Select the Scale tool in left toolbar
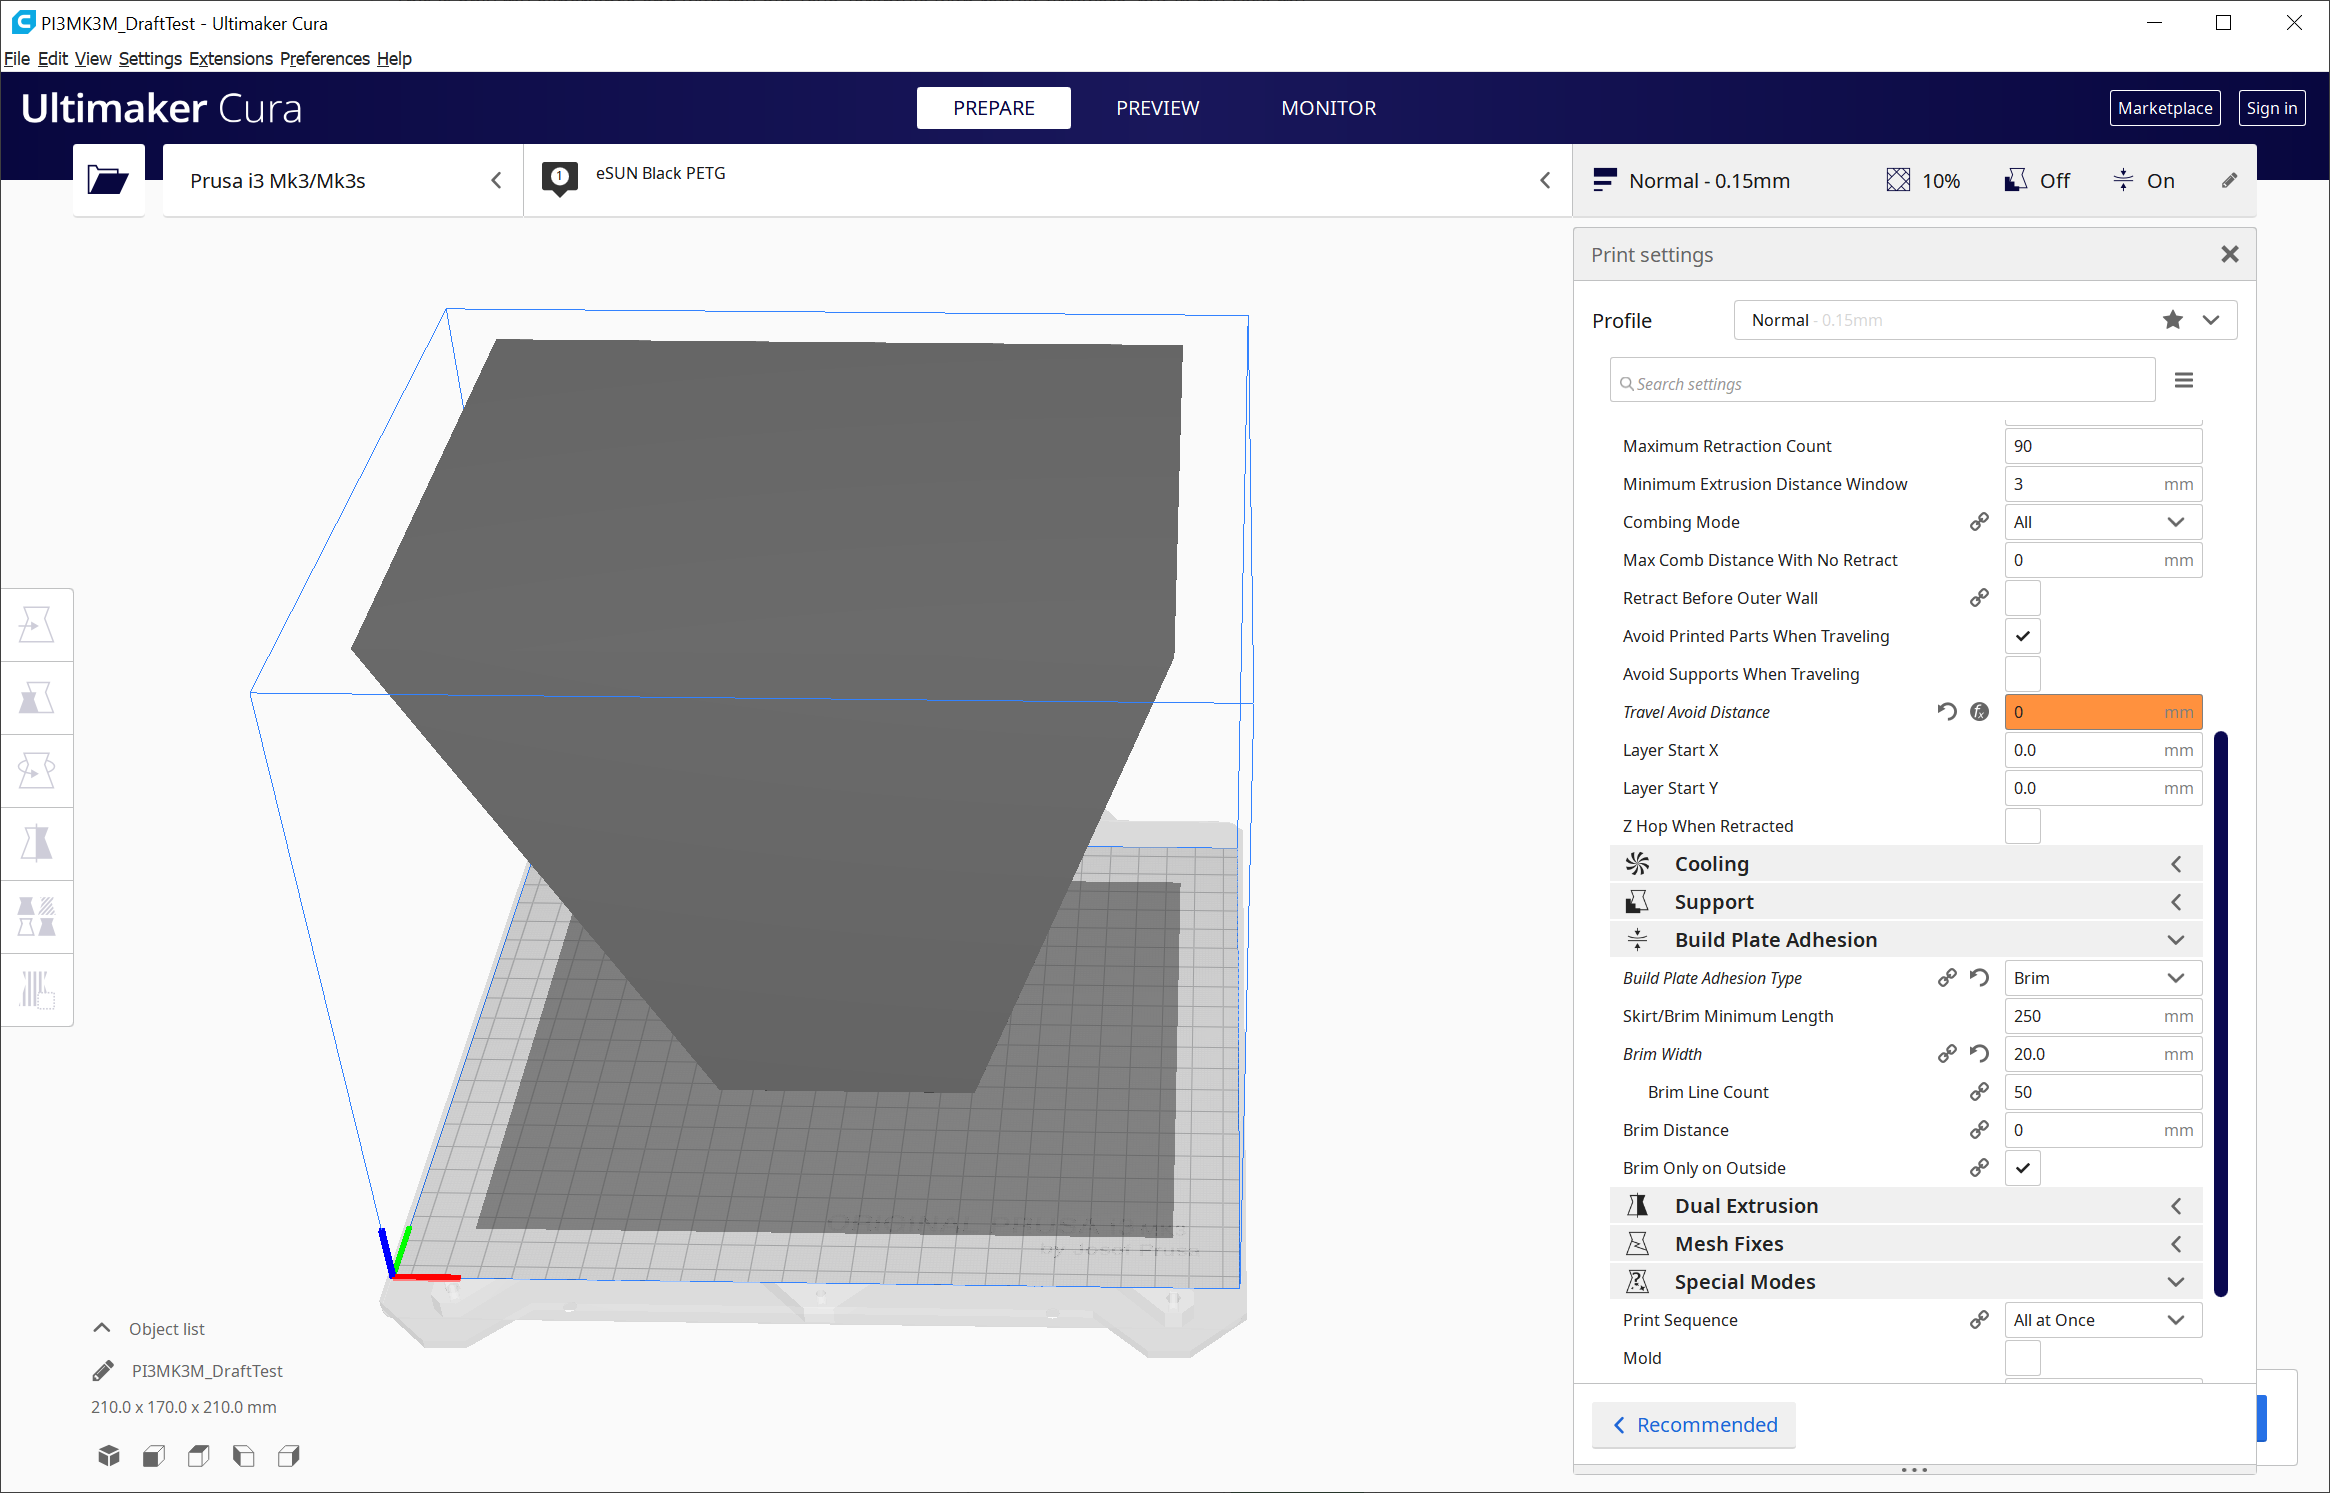Screen dimensions: 2330x1493 [37, 698]
